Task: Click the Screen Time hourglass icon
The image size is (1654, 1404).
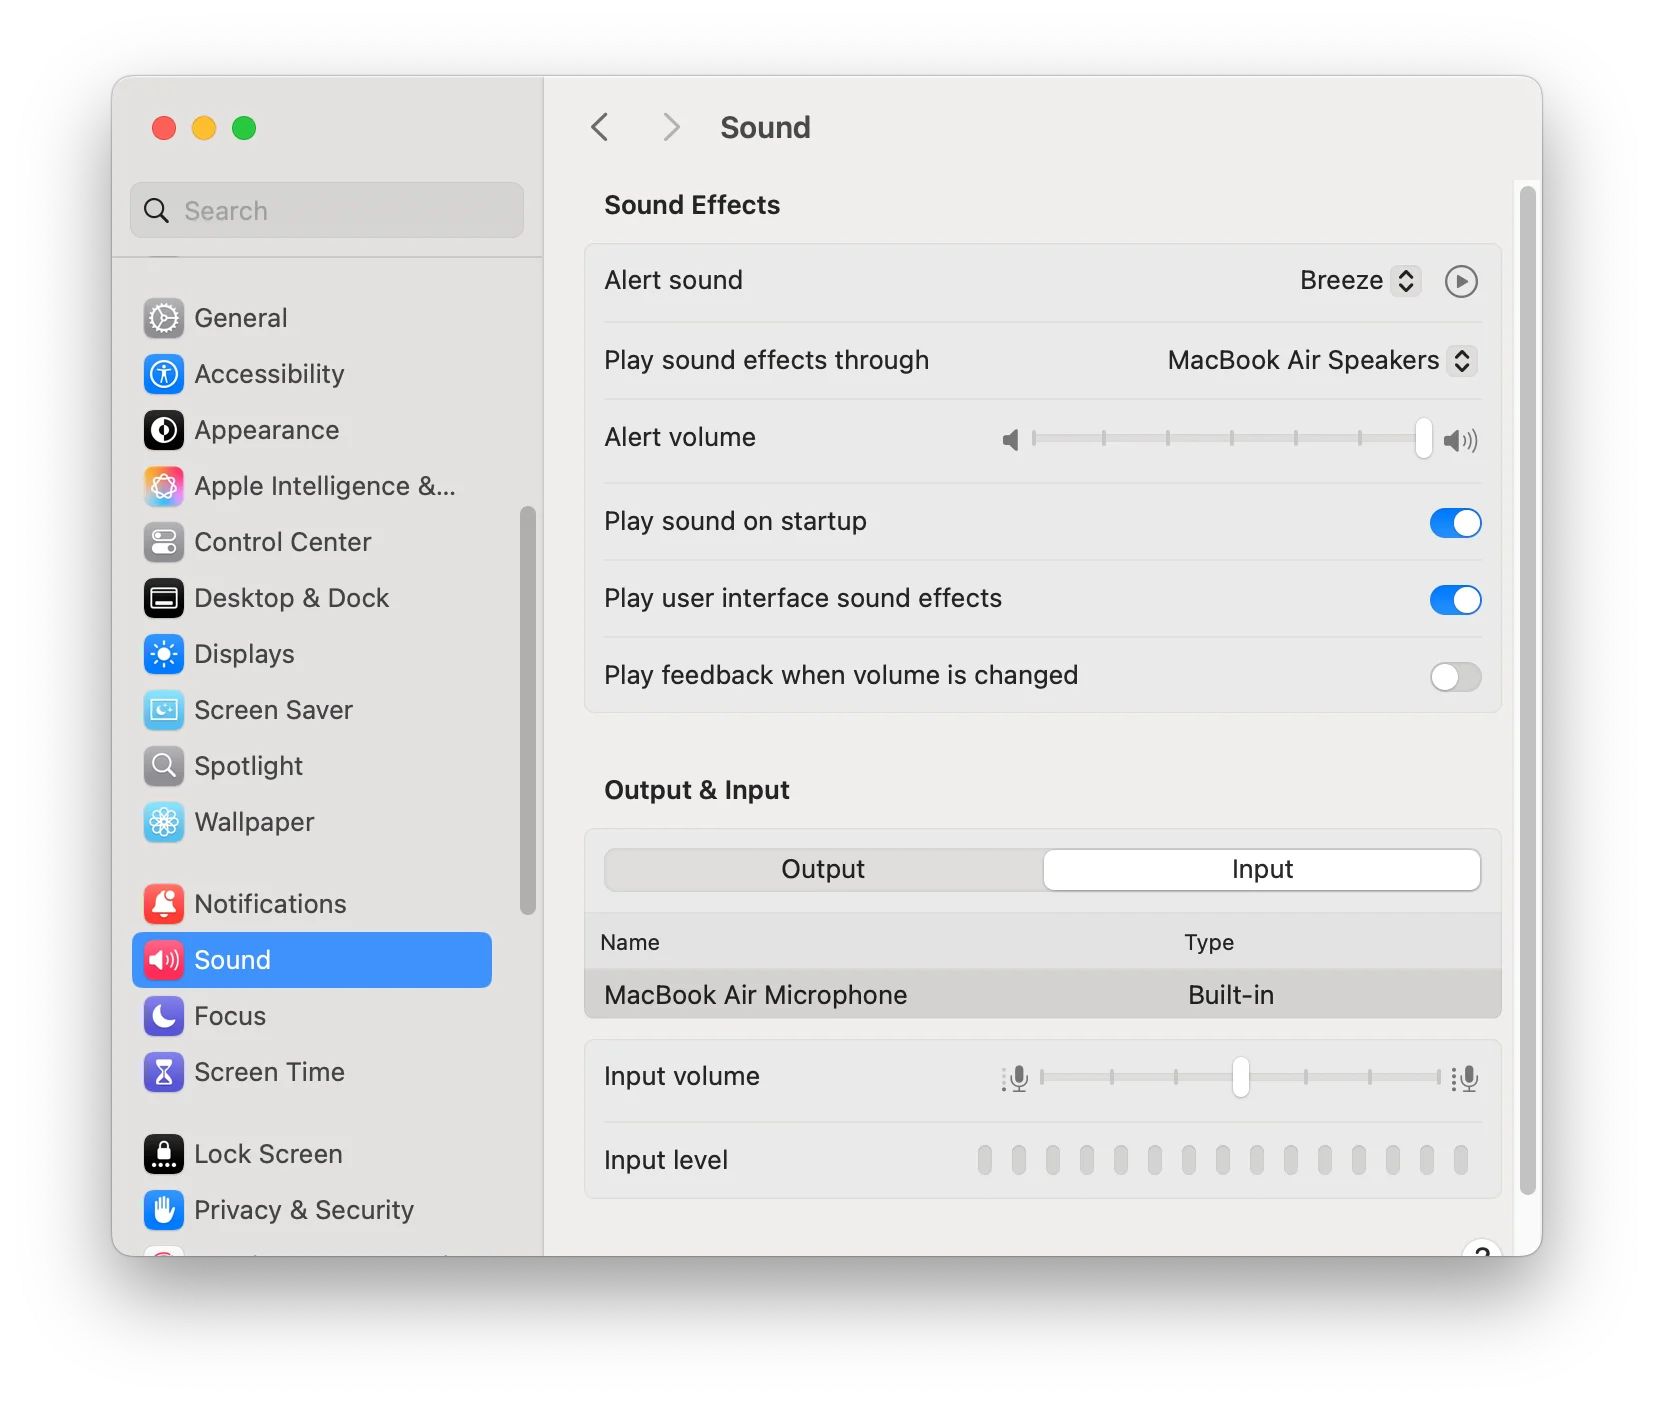Action: (164, 1072)
